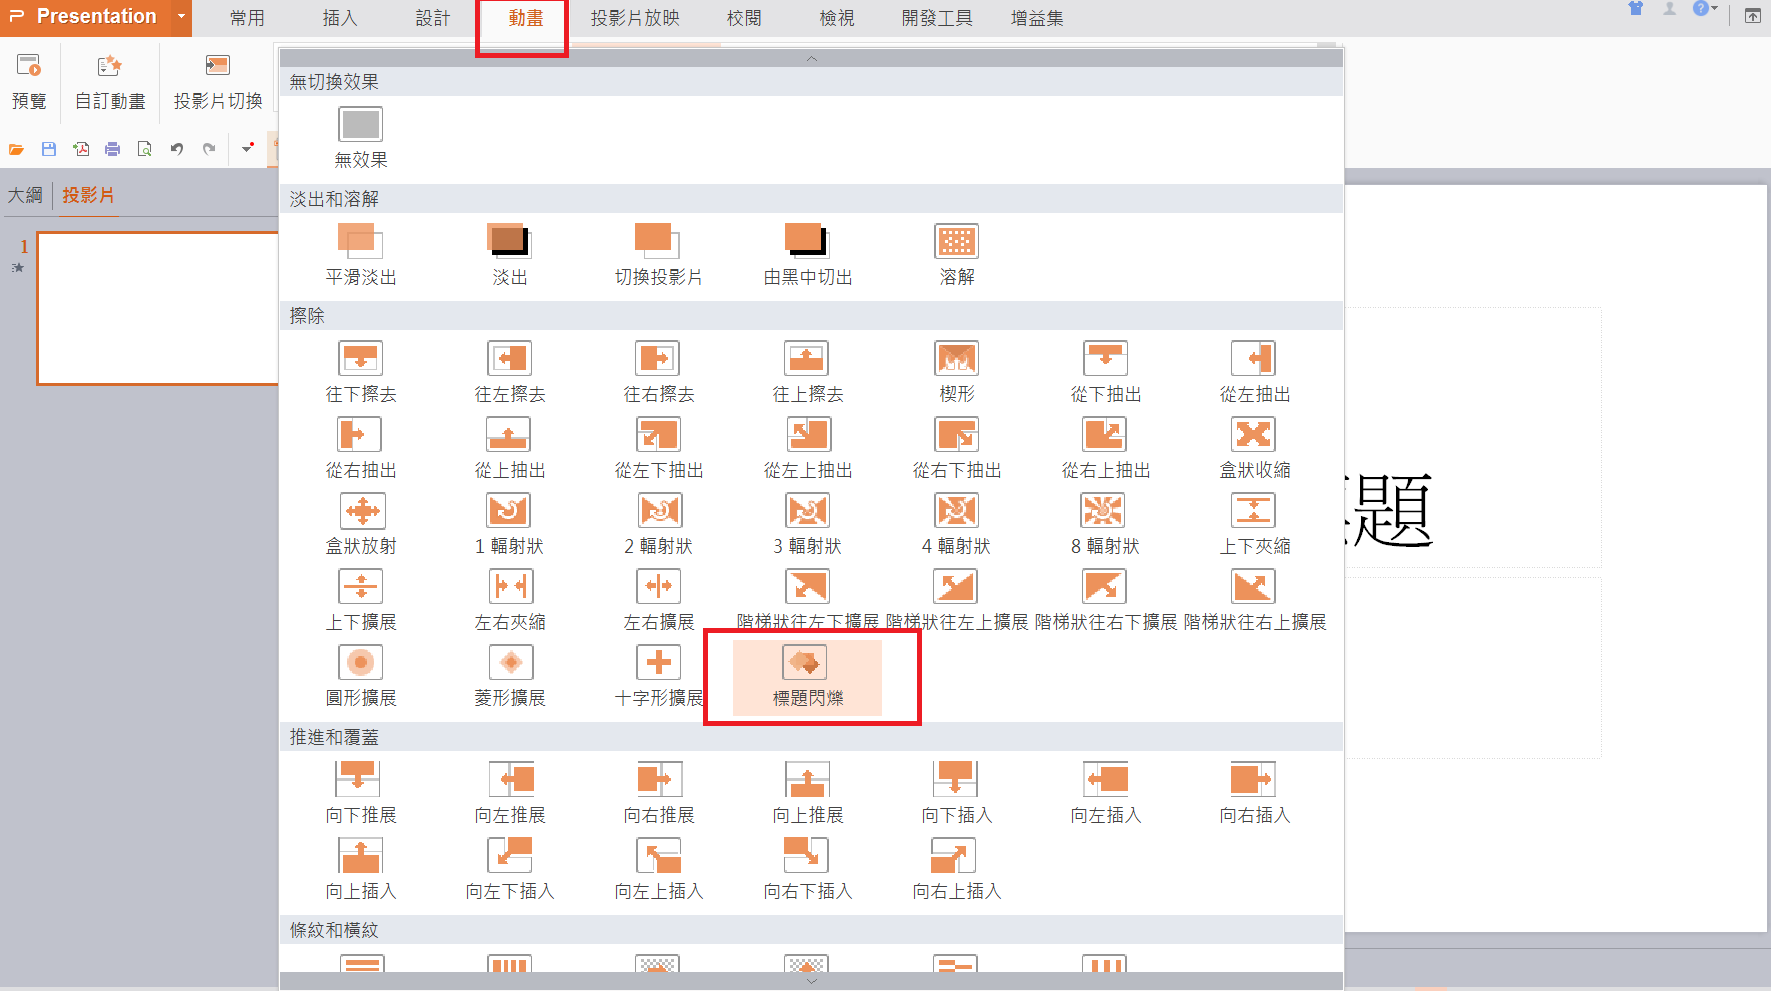Viewport: 1771px width, 991px height.
Task: Export to PDF from quick toolbar
Action: [x=81, y=149]
